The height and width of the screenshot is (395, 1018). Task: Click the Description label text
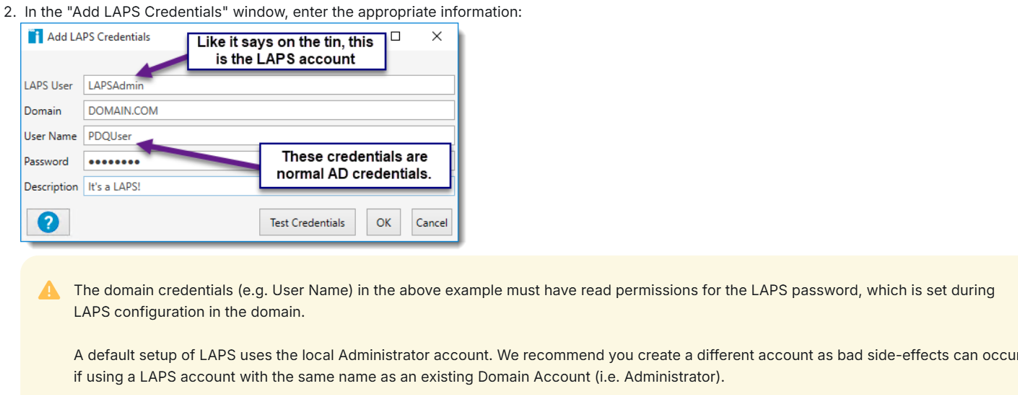51,186
